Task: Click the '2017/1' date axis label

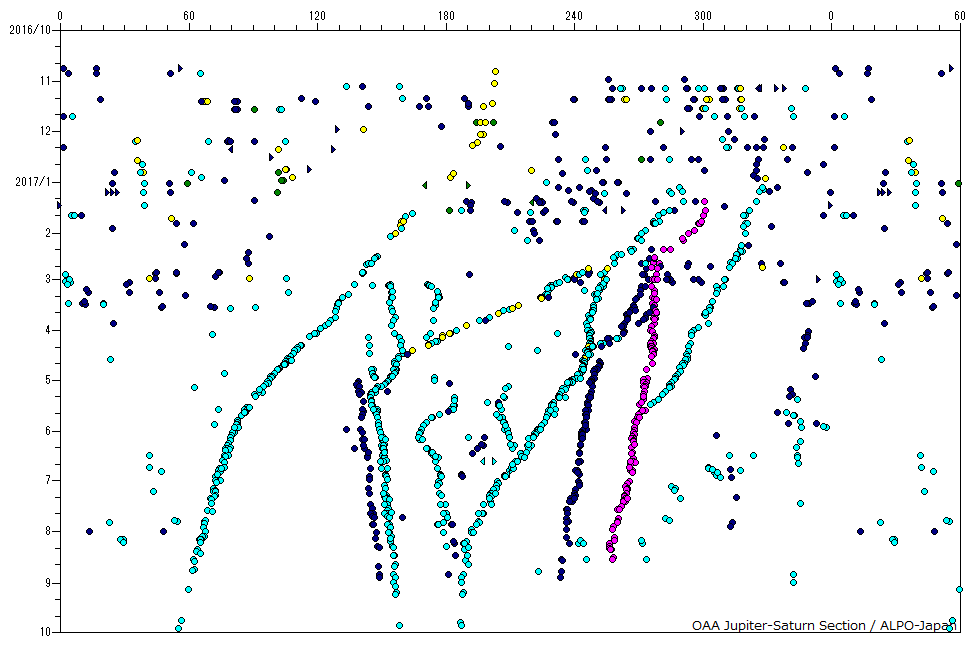Action: [x=33, y=182]
